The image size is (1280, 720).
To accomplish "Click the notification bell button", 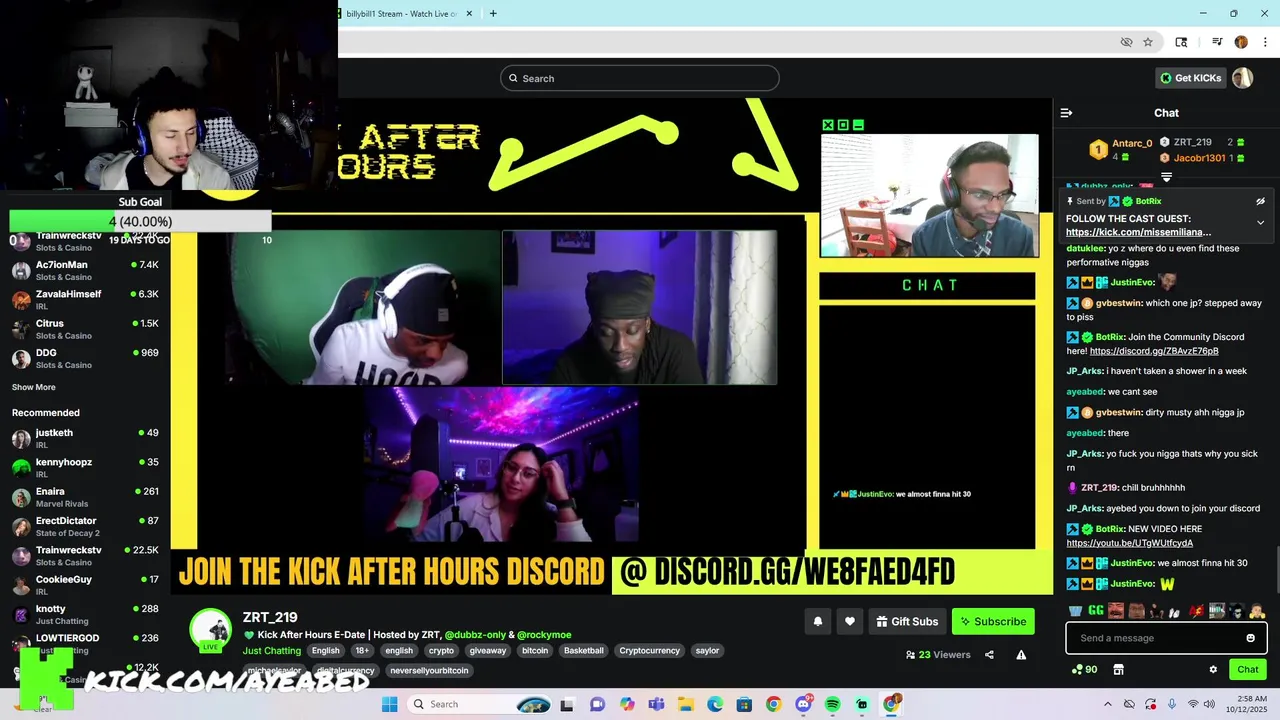I will (x=818, y=621).
